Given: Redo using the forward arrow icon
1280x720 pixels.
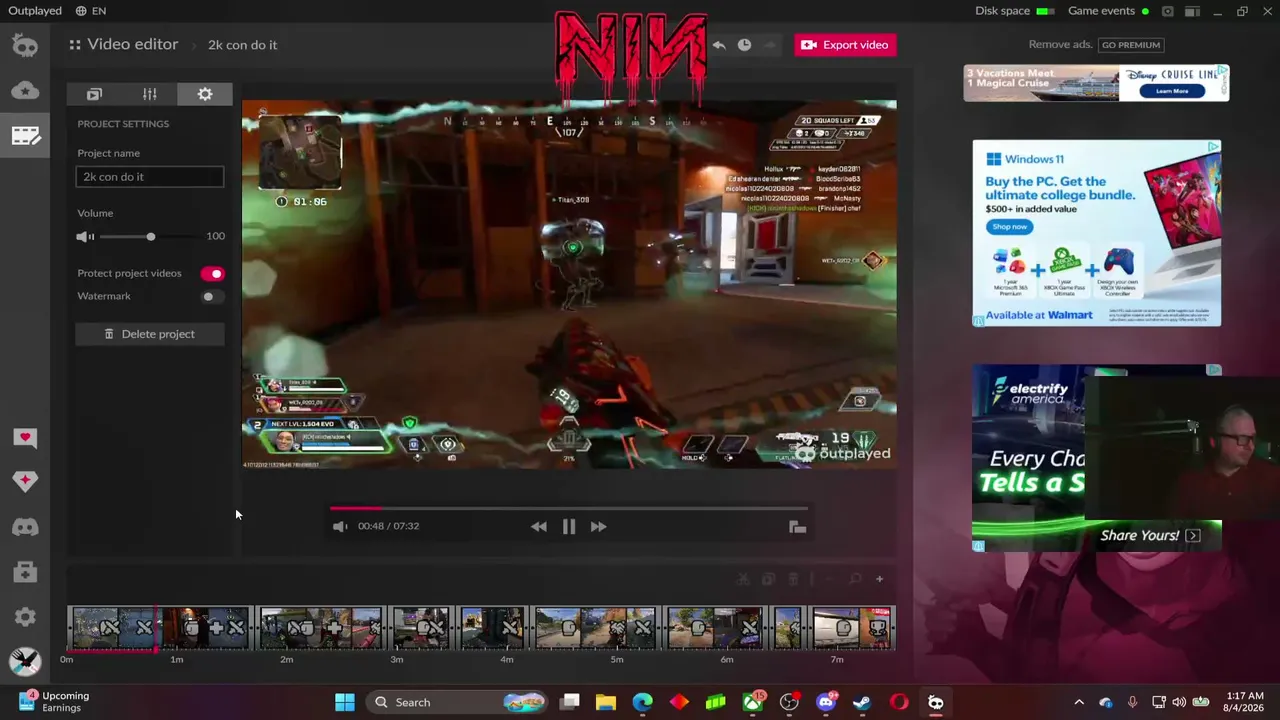Looking at the screenshot, I should click(769, 45).
